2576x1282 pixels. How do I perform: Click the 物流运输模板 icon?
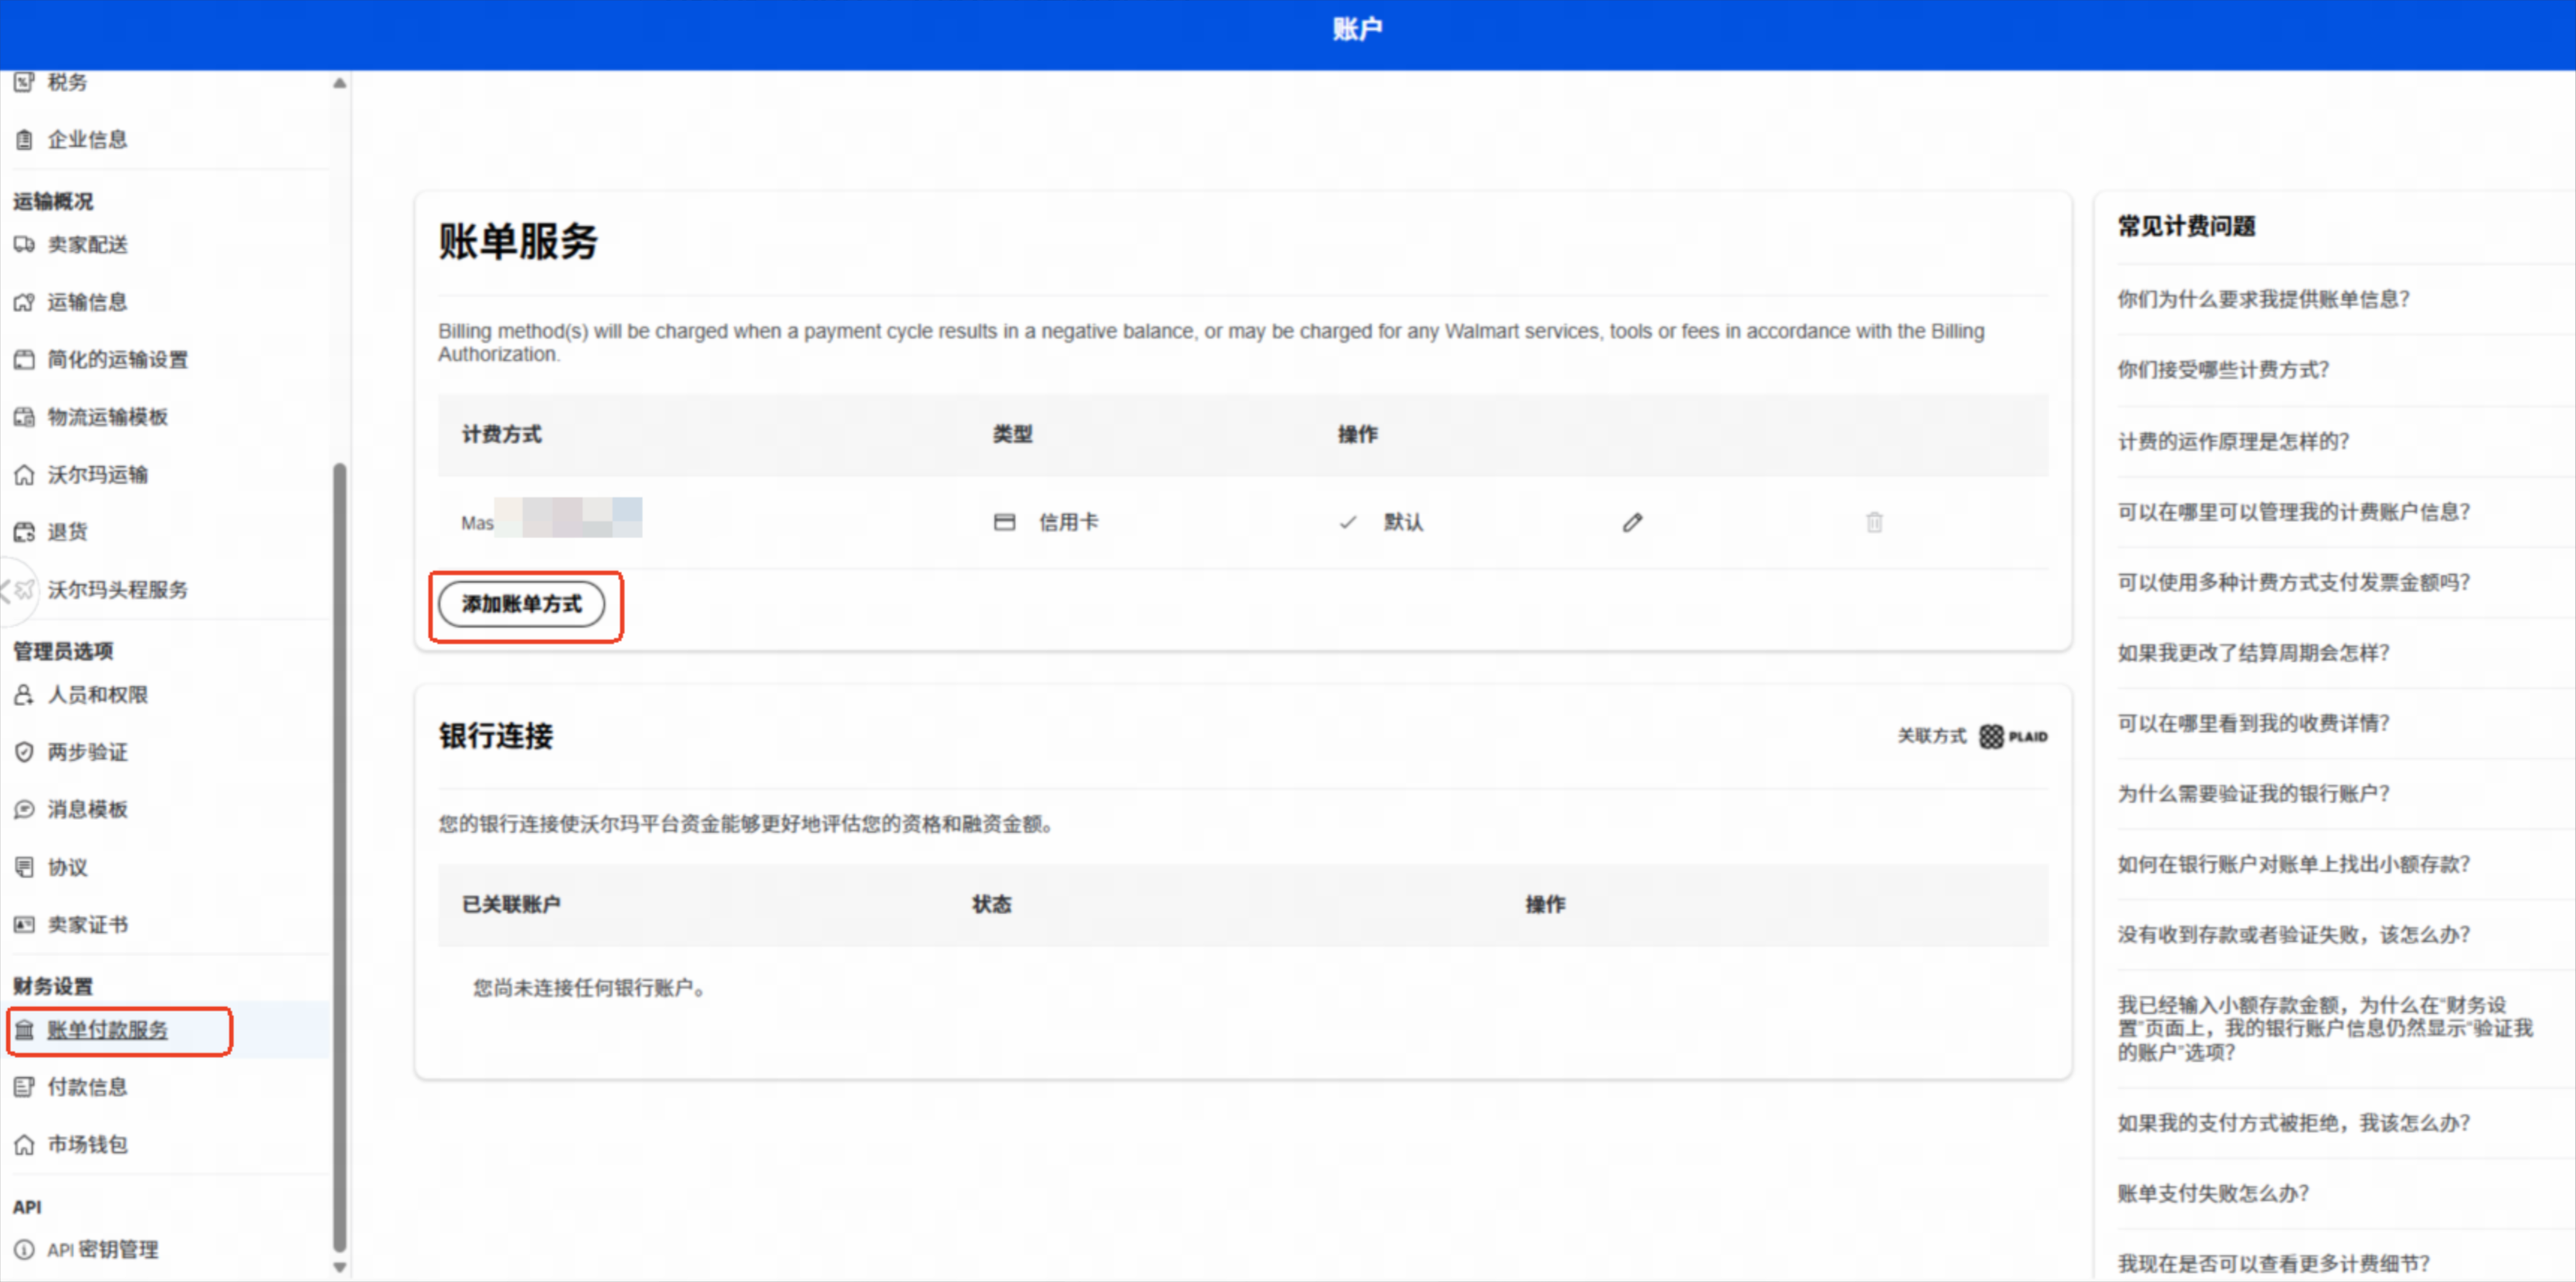[24, 417]
